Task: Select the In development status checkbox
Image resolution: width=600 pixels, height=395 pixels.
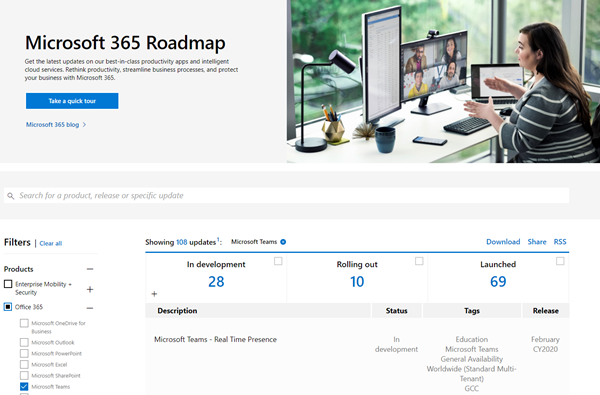Action: (278, 261)
